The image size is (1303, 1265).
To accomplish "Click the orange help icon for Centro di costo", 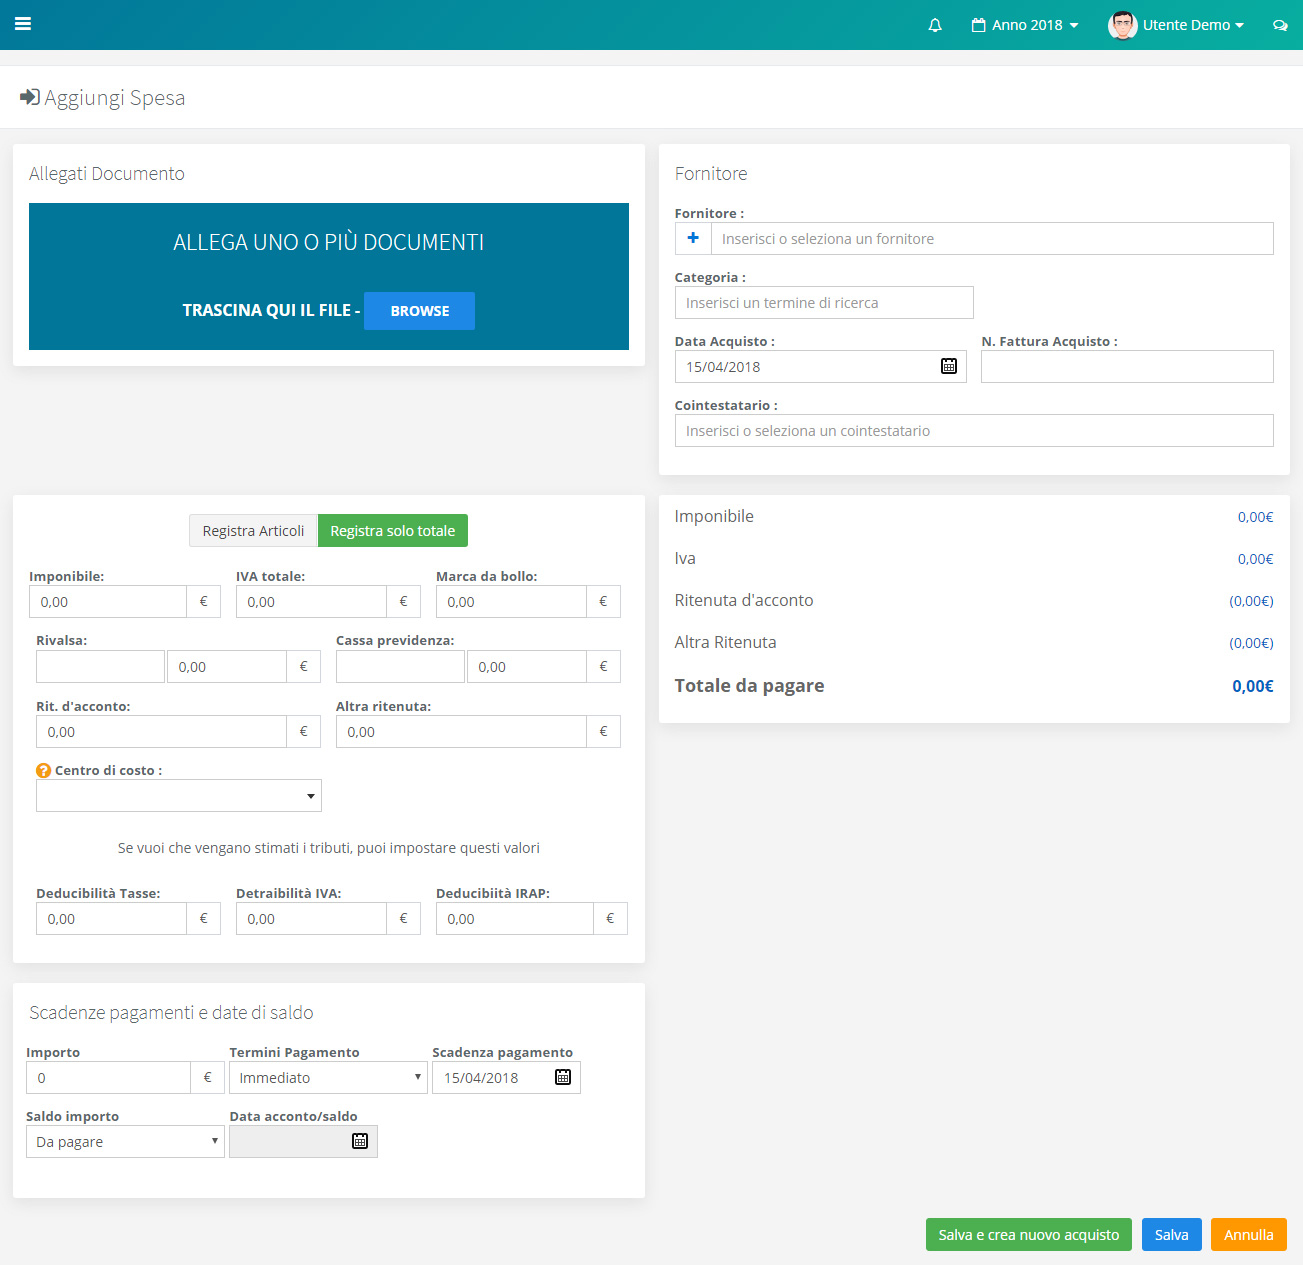I will click(x=43, y=770).
